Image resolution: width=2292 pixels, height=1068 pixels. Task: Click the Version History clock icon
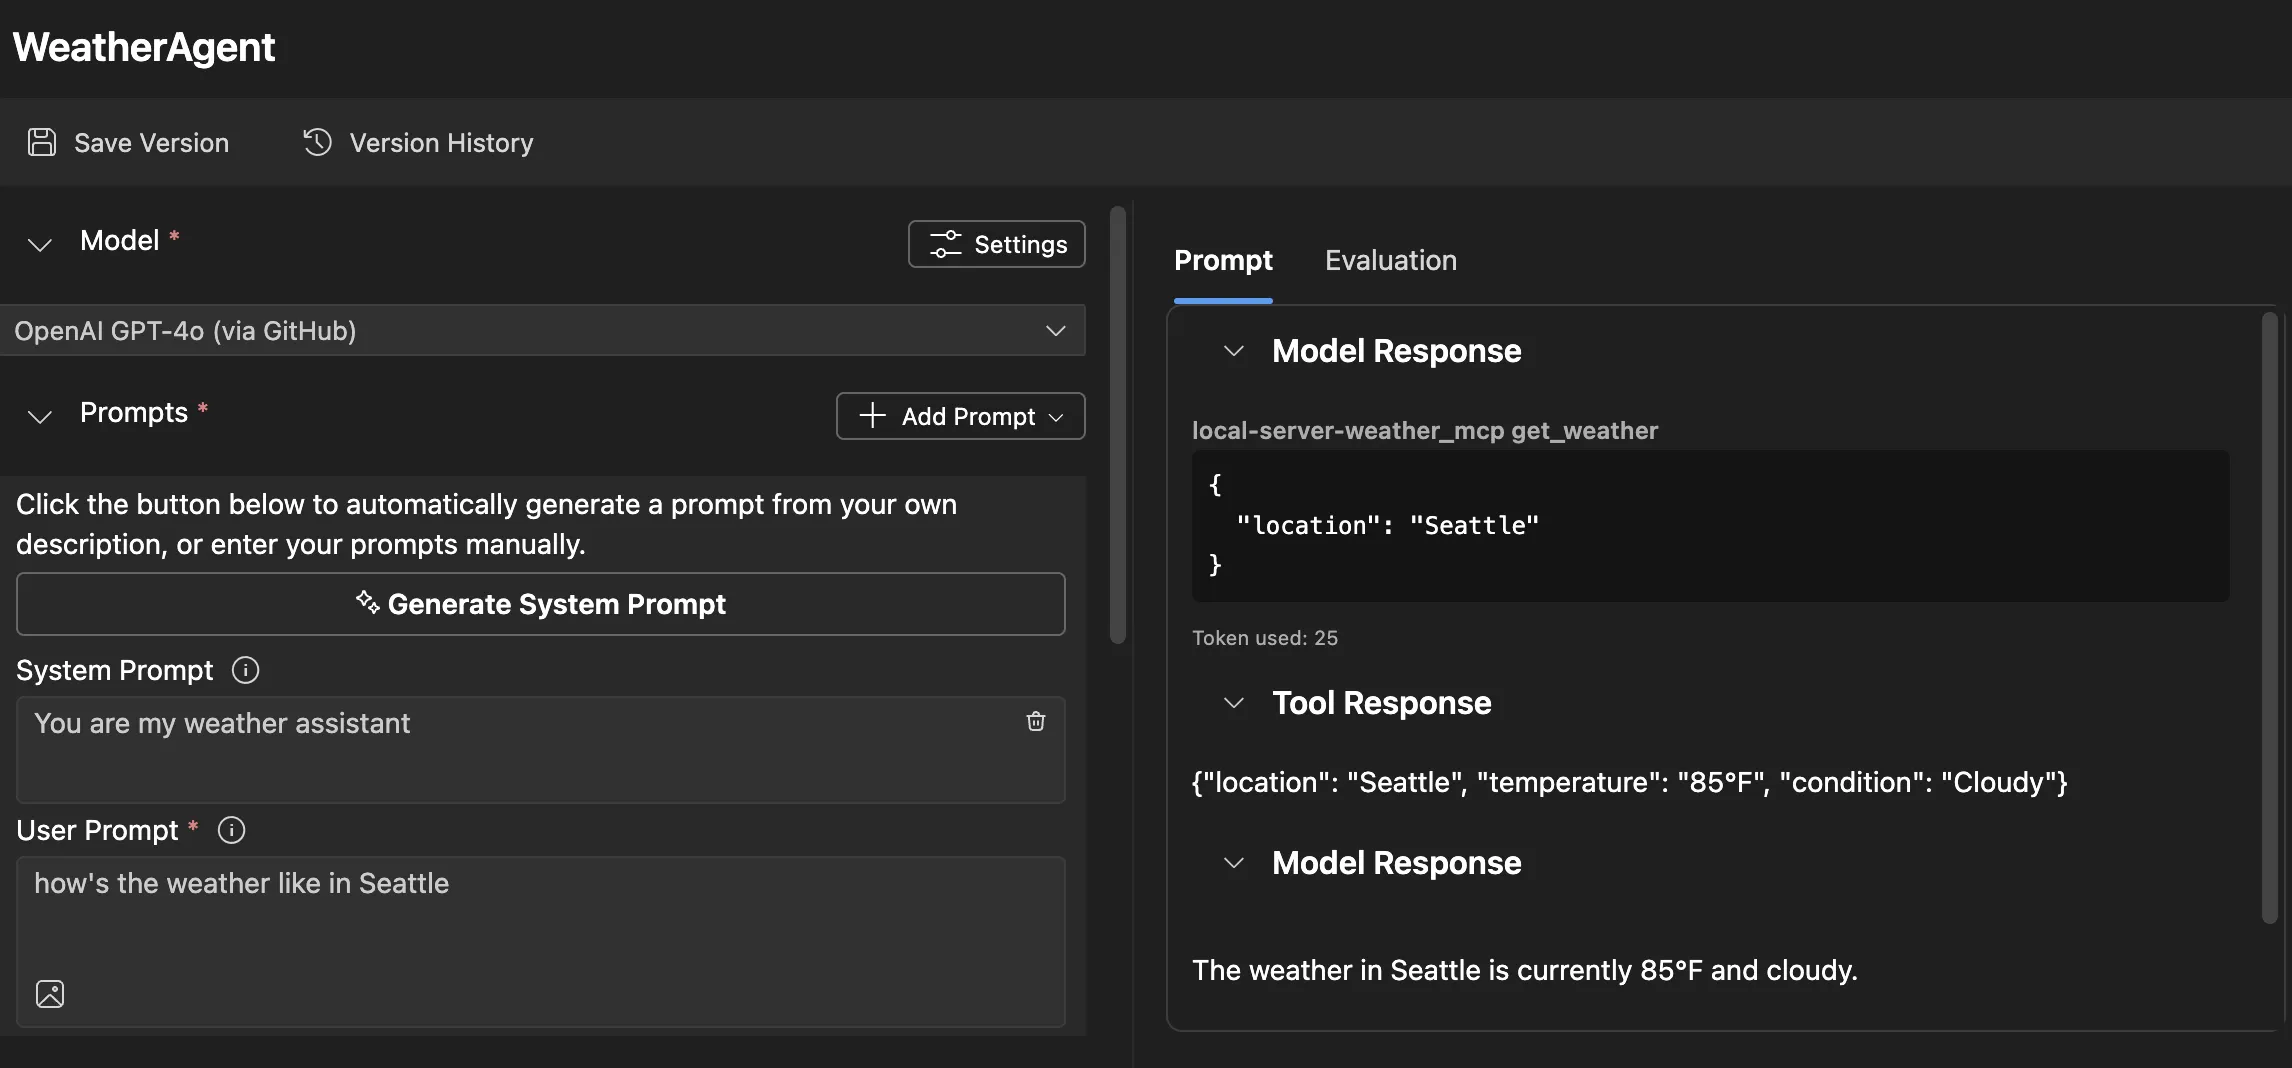point(317,142)
